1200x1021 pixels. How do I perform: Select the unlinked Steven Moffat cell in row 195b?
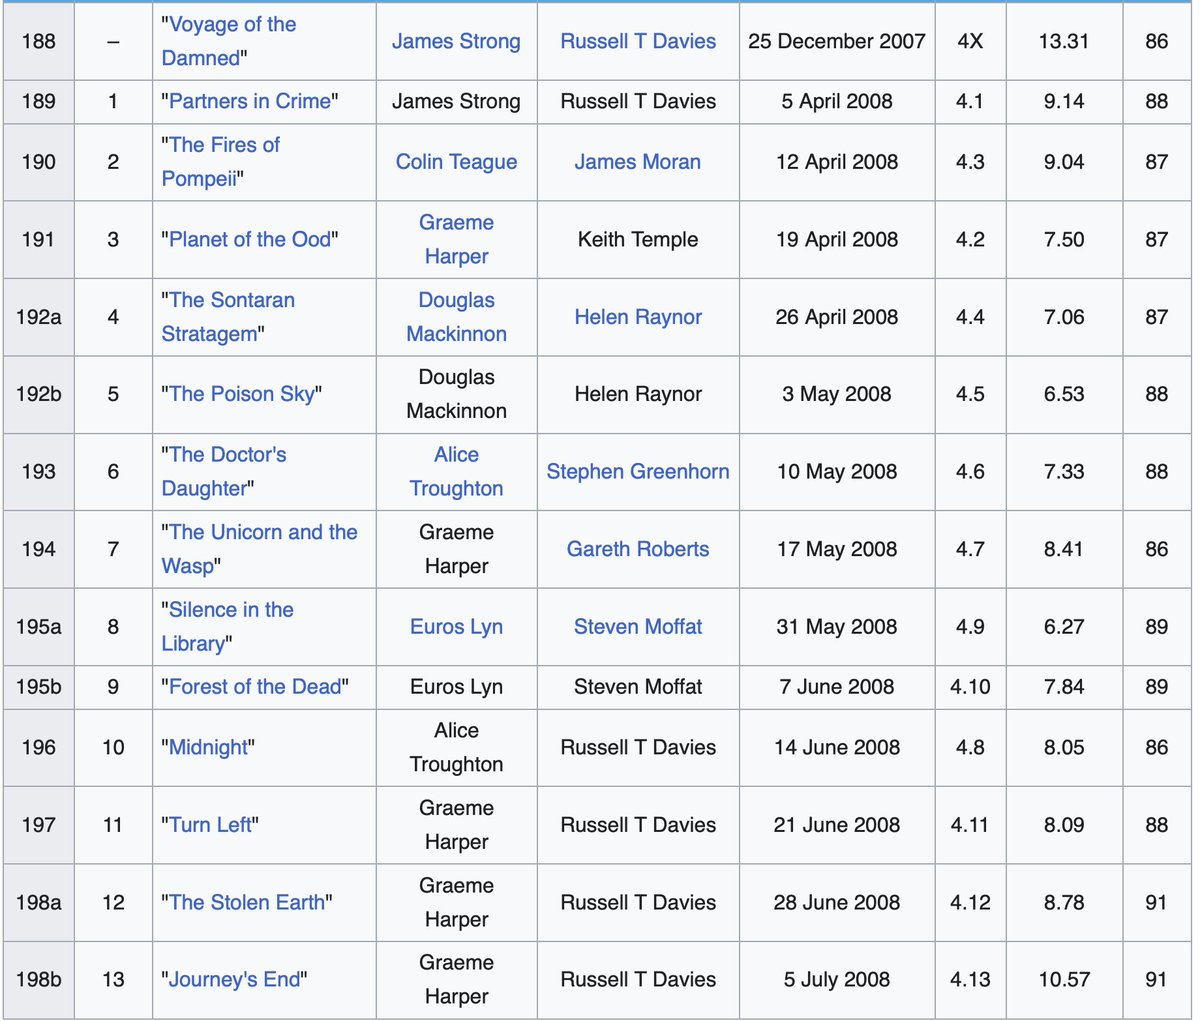638,687
